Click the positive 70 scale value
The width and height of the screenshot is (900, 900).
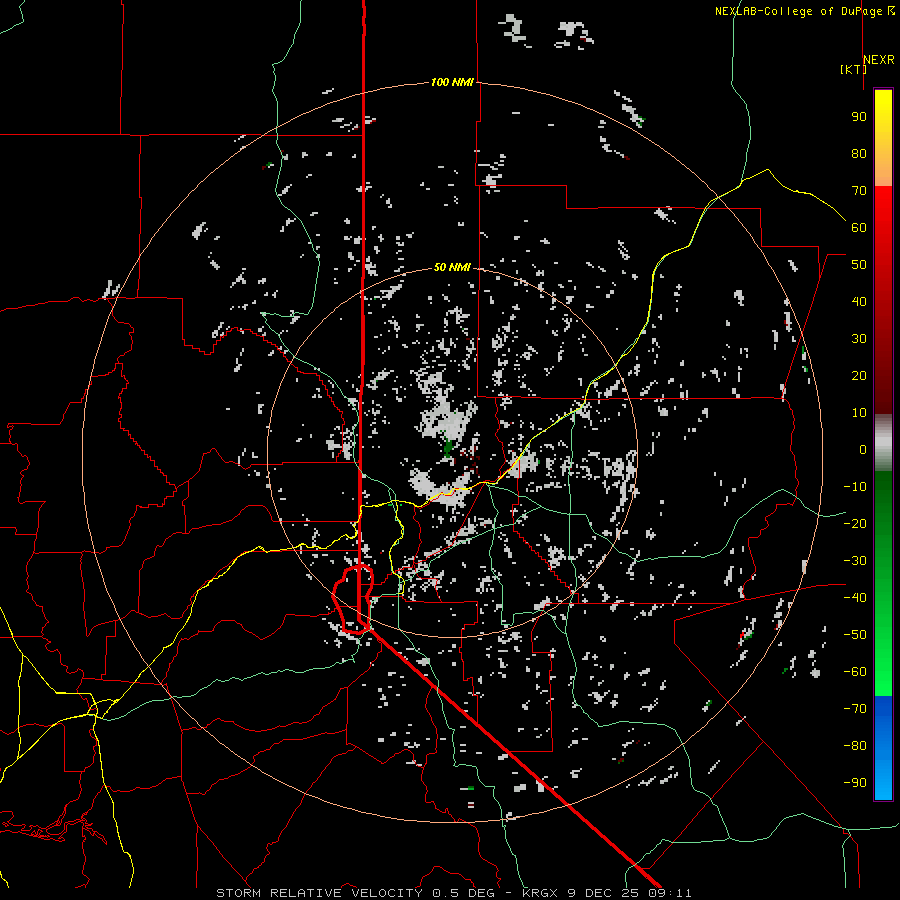coord(859,191)
